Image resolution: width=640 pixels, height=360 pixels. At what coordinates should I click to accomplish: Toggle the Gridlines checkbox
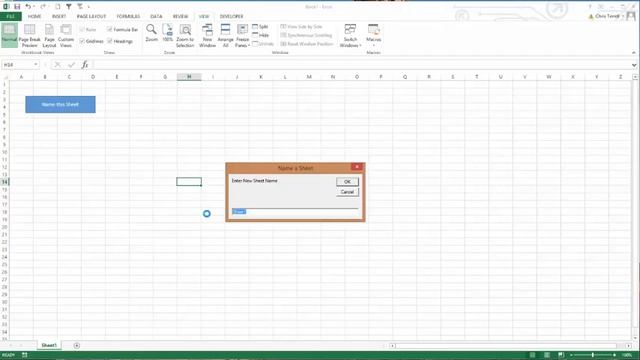82,41
